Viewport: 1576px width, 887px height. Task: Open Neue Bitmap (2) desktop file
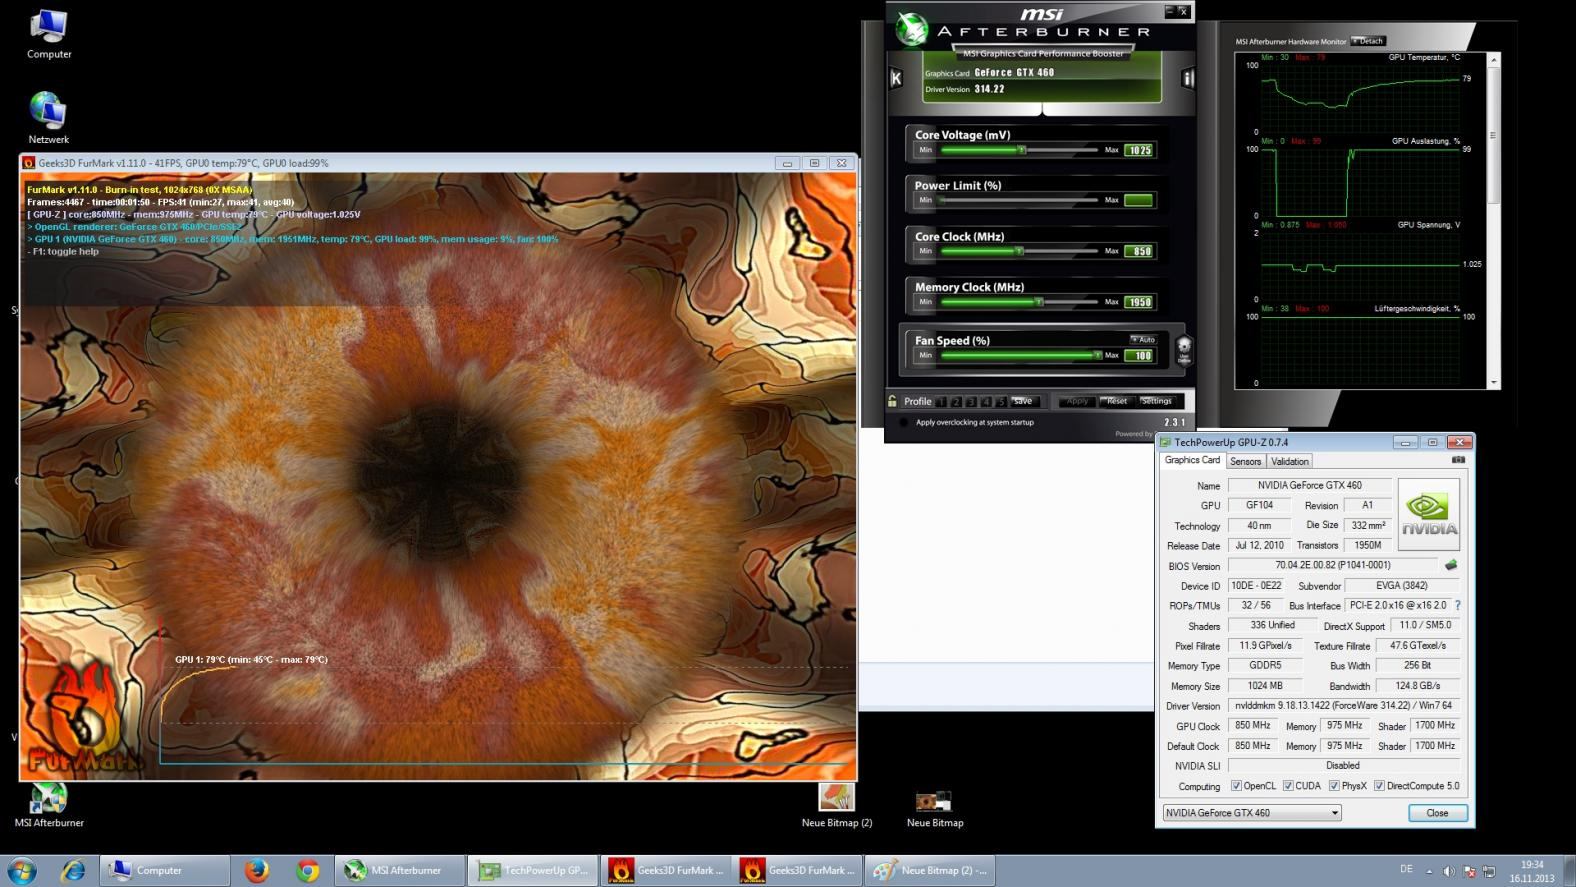point(837,805)
